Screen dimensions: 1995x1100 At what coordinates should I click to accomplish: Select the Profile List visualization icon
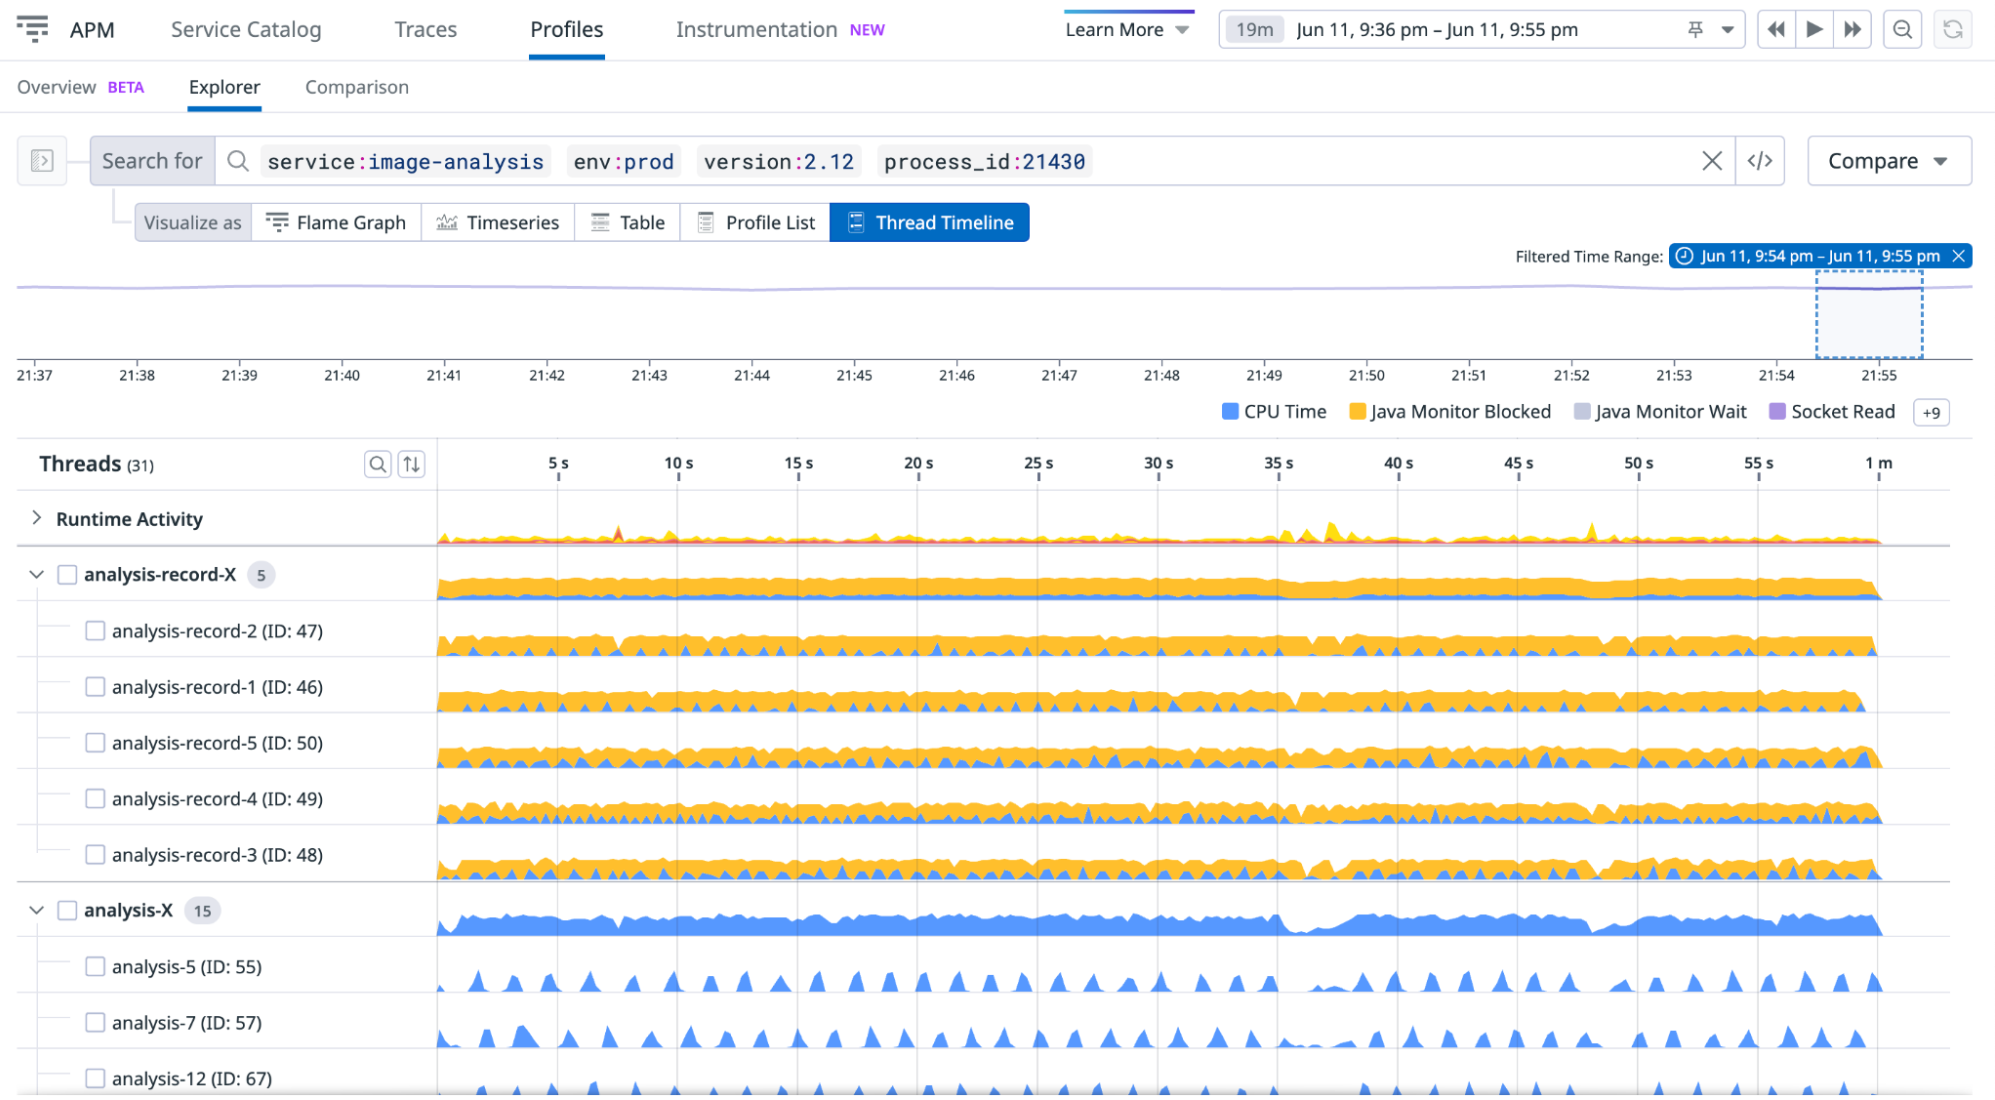(x=706, y=222)
